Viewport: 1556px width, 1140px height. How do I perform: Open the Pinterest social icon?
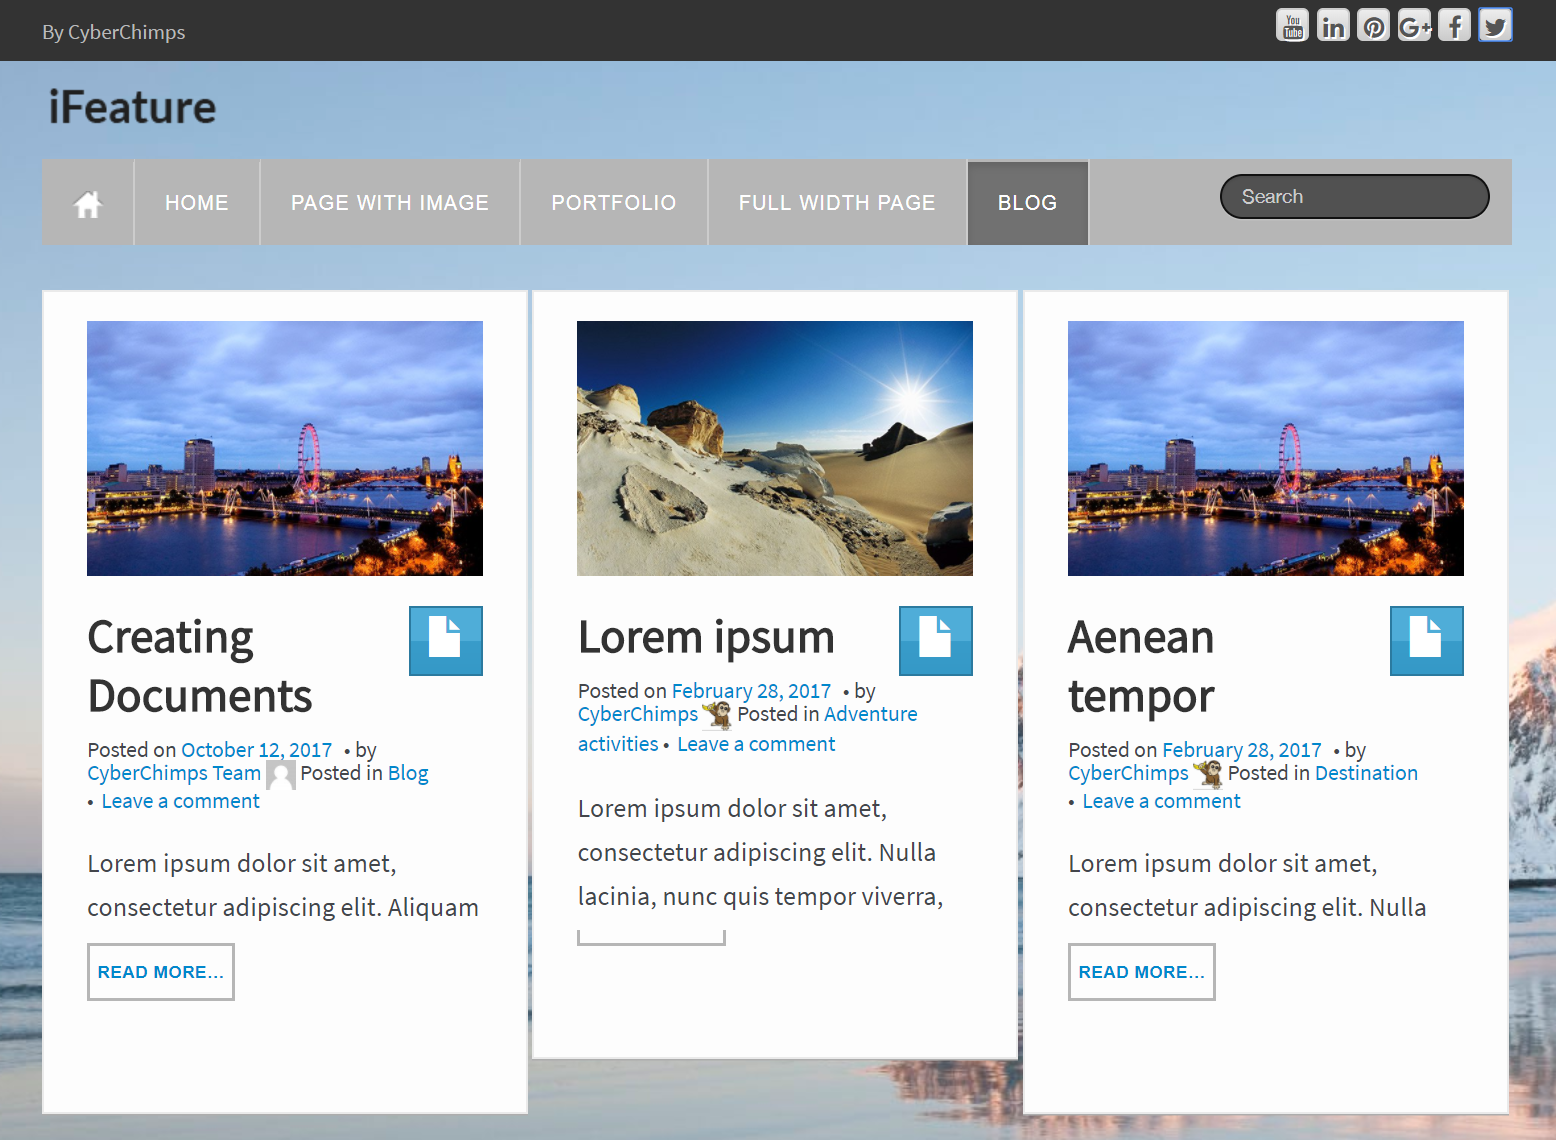click(1374, 25)
